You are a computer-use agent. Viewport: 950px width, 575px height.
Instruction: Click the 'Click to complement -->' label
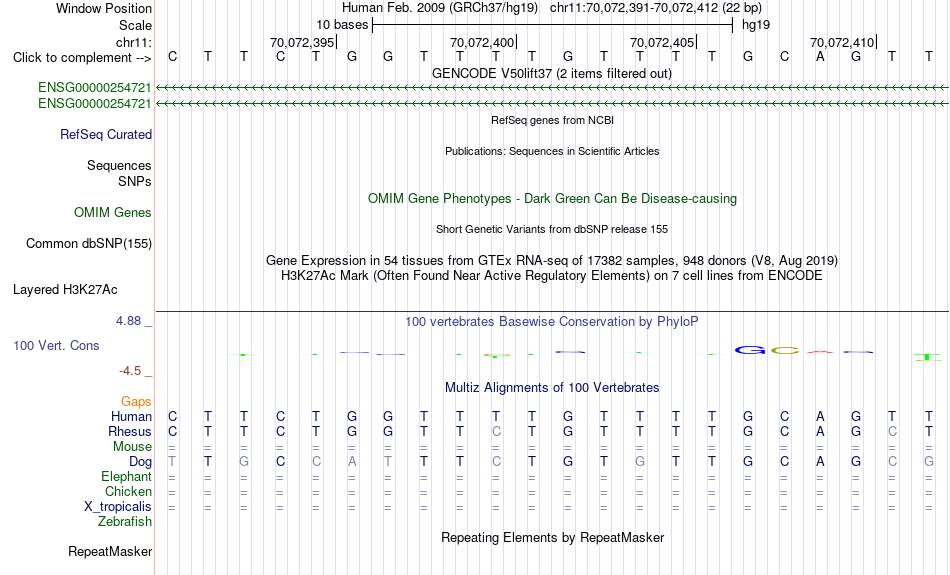82,58
